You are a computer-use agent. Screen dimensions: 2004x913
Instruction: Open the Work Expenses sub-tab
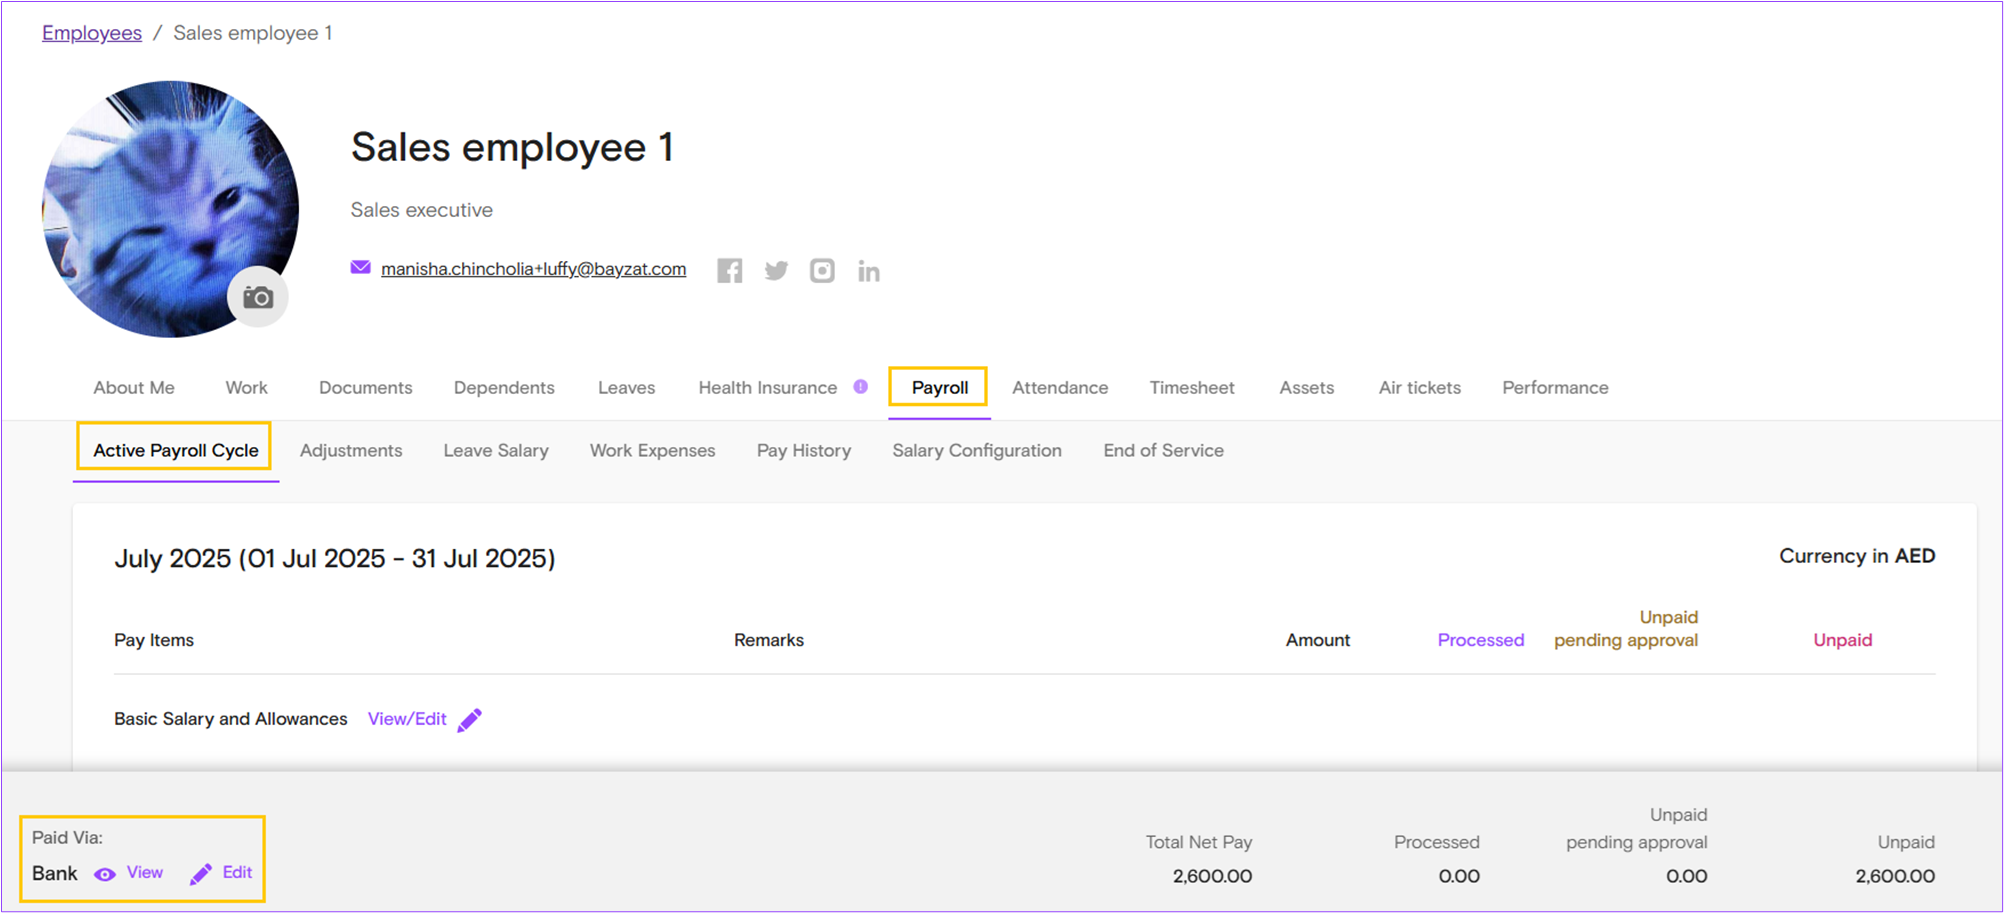[x=653, y=450]
